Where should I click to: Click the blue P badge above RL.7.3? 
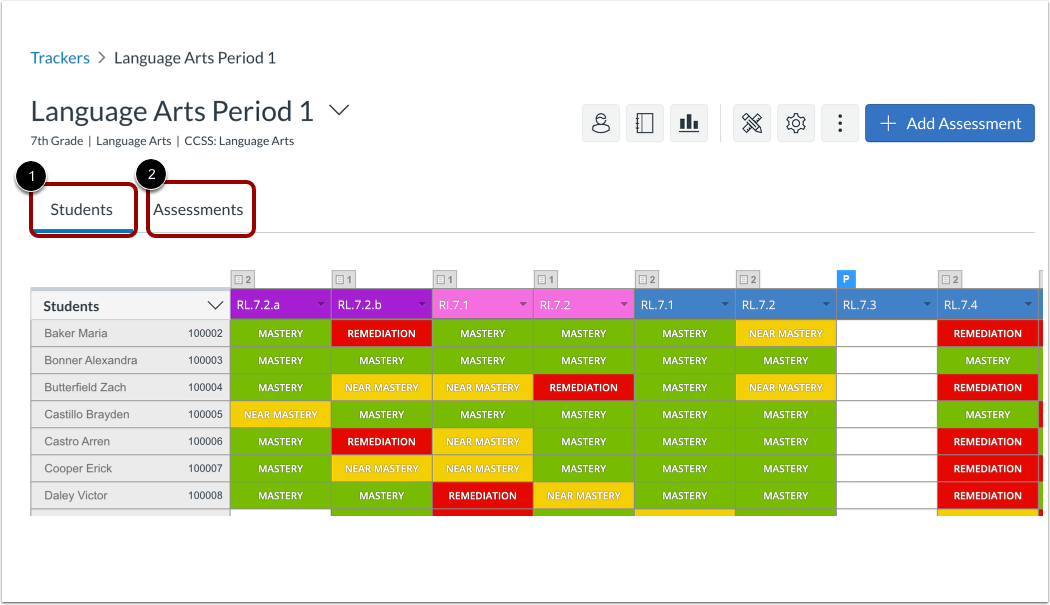[x=846, y=279]
